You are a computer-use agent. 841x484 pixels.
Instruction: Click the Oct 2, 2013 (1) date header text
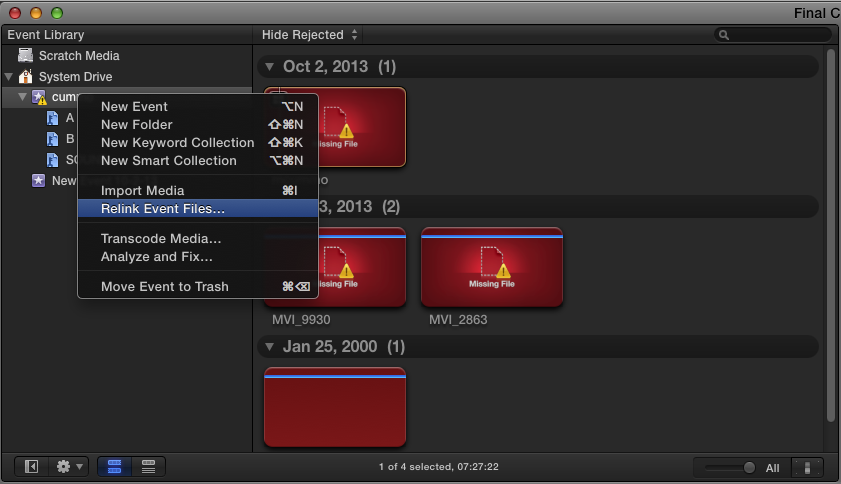point(340,67)
